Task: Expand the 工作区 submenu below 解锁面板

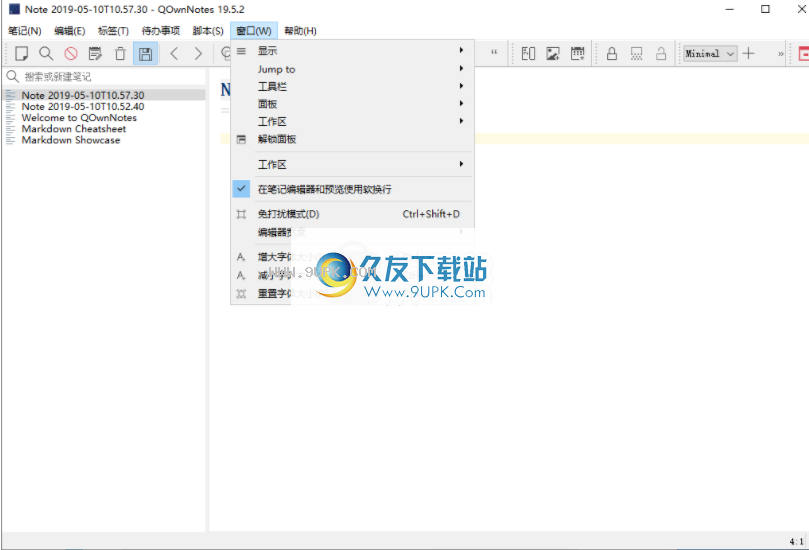Action: [x=352, y=165]
